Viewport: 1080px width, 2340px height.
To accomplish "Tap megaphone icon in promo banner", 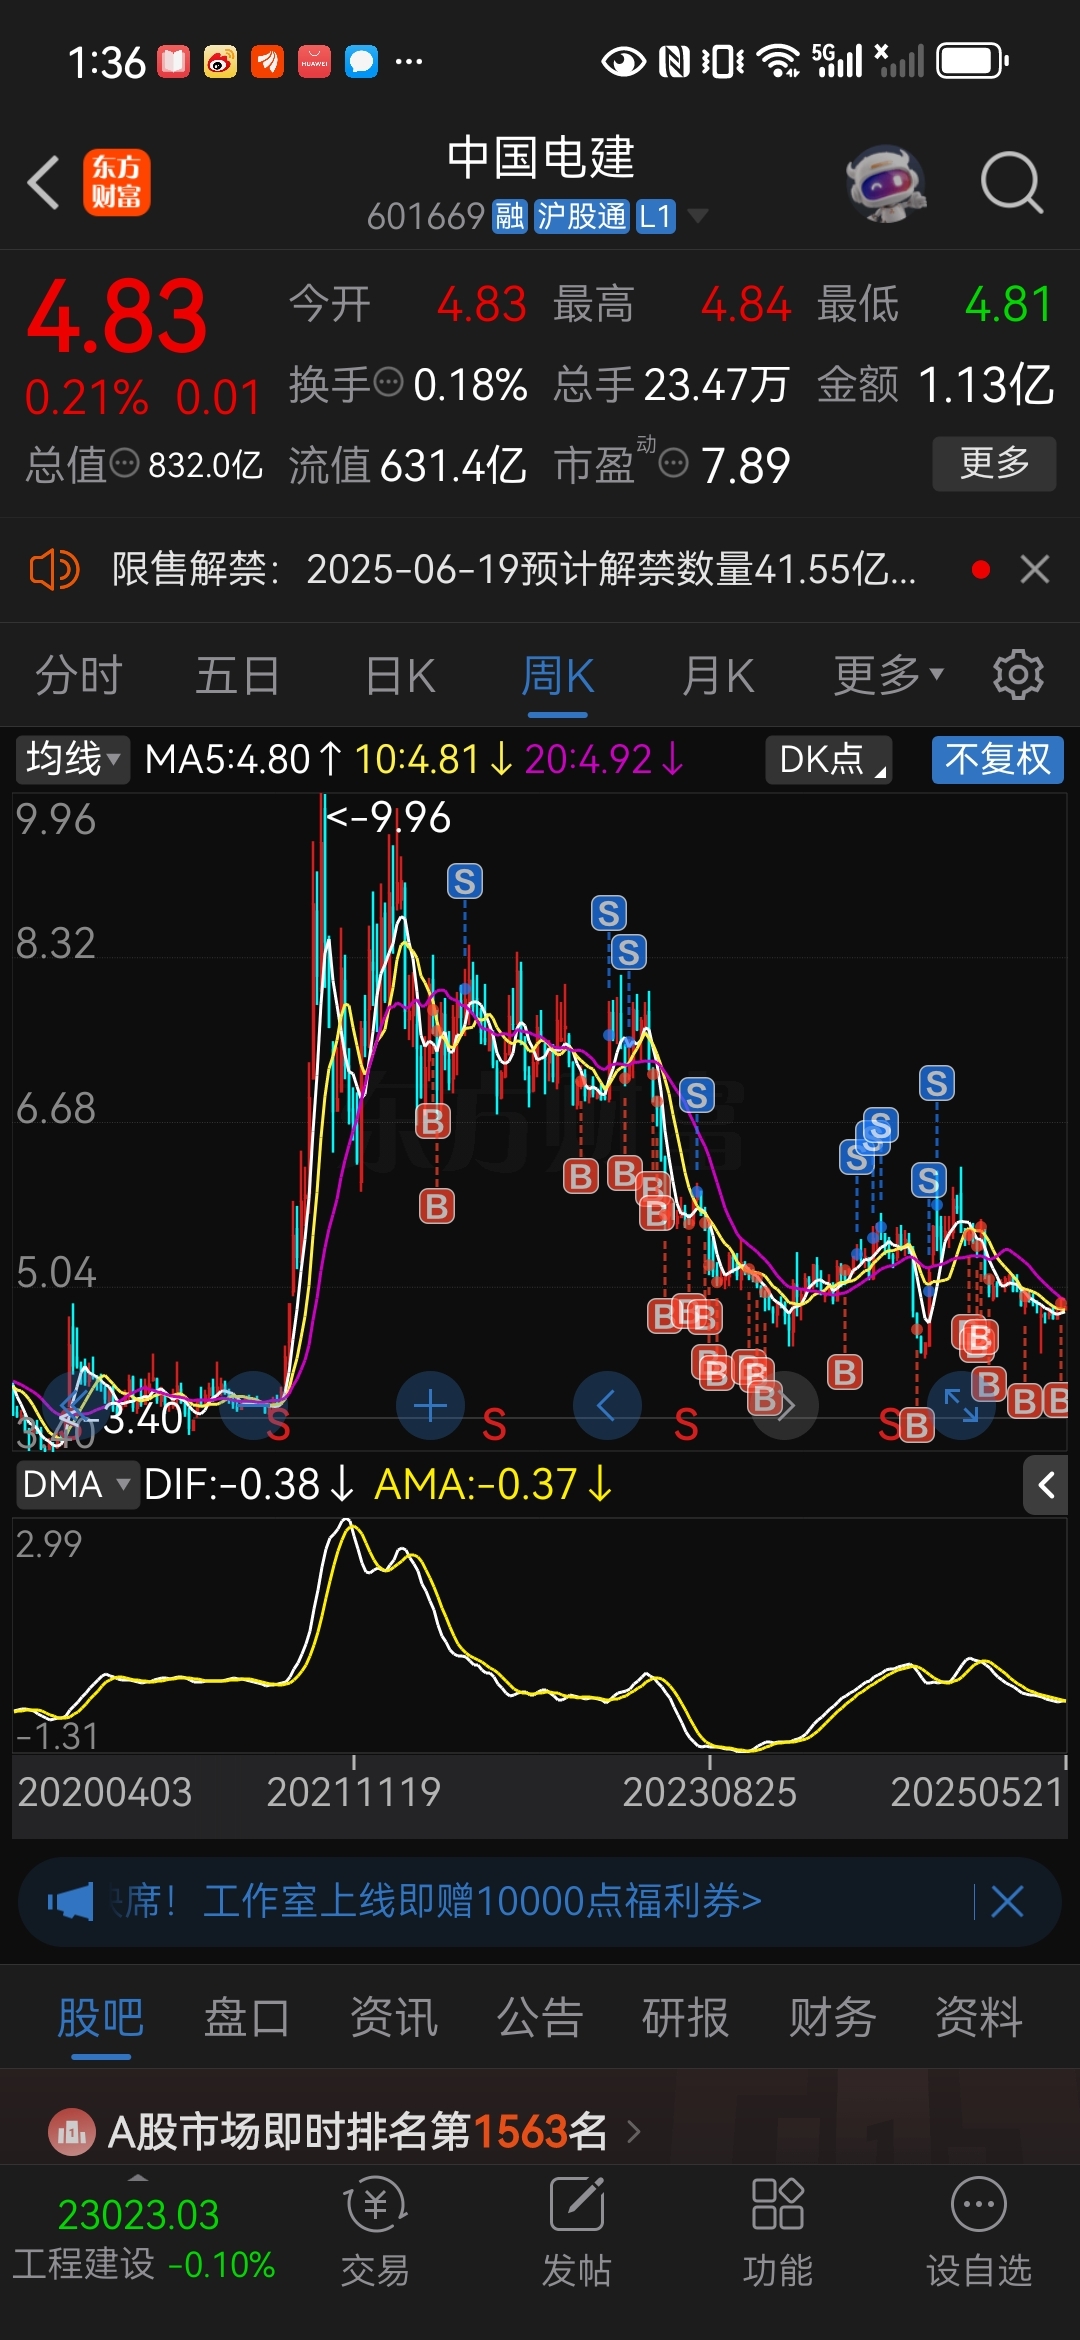I will [x=70, y=1901].
